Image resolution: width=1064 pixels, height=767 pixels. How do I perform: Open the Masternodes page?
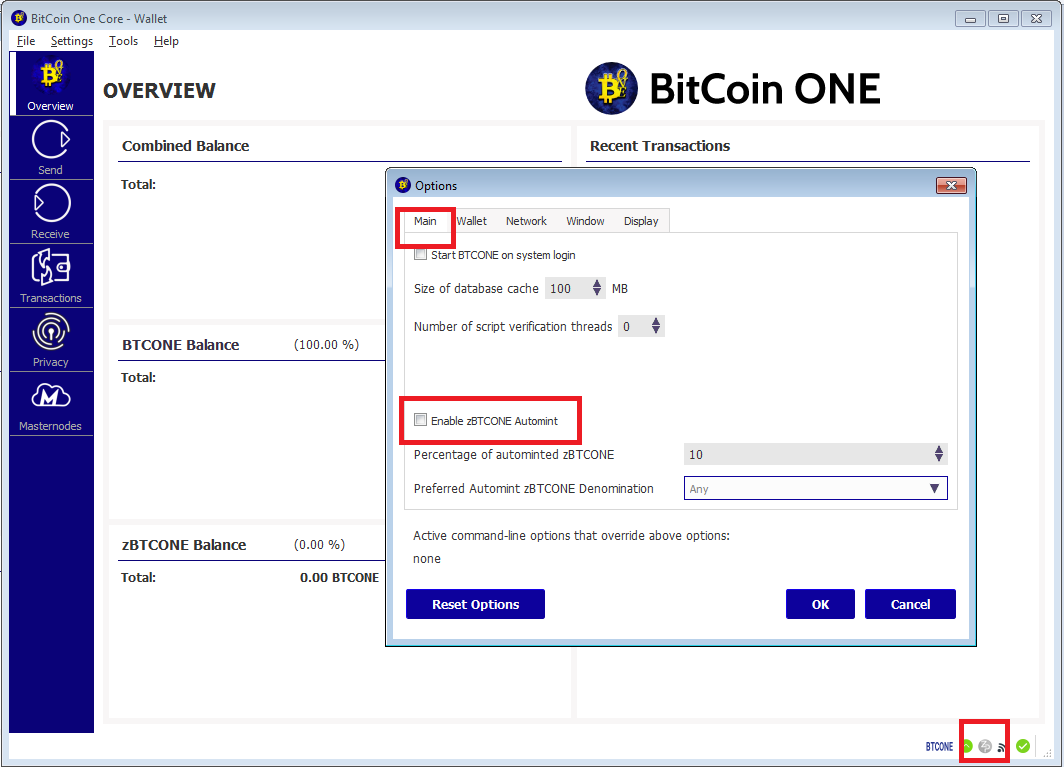(51, 404)
